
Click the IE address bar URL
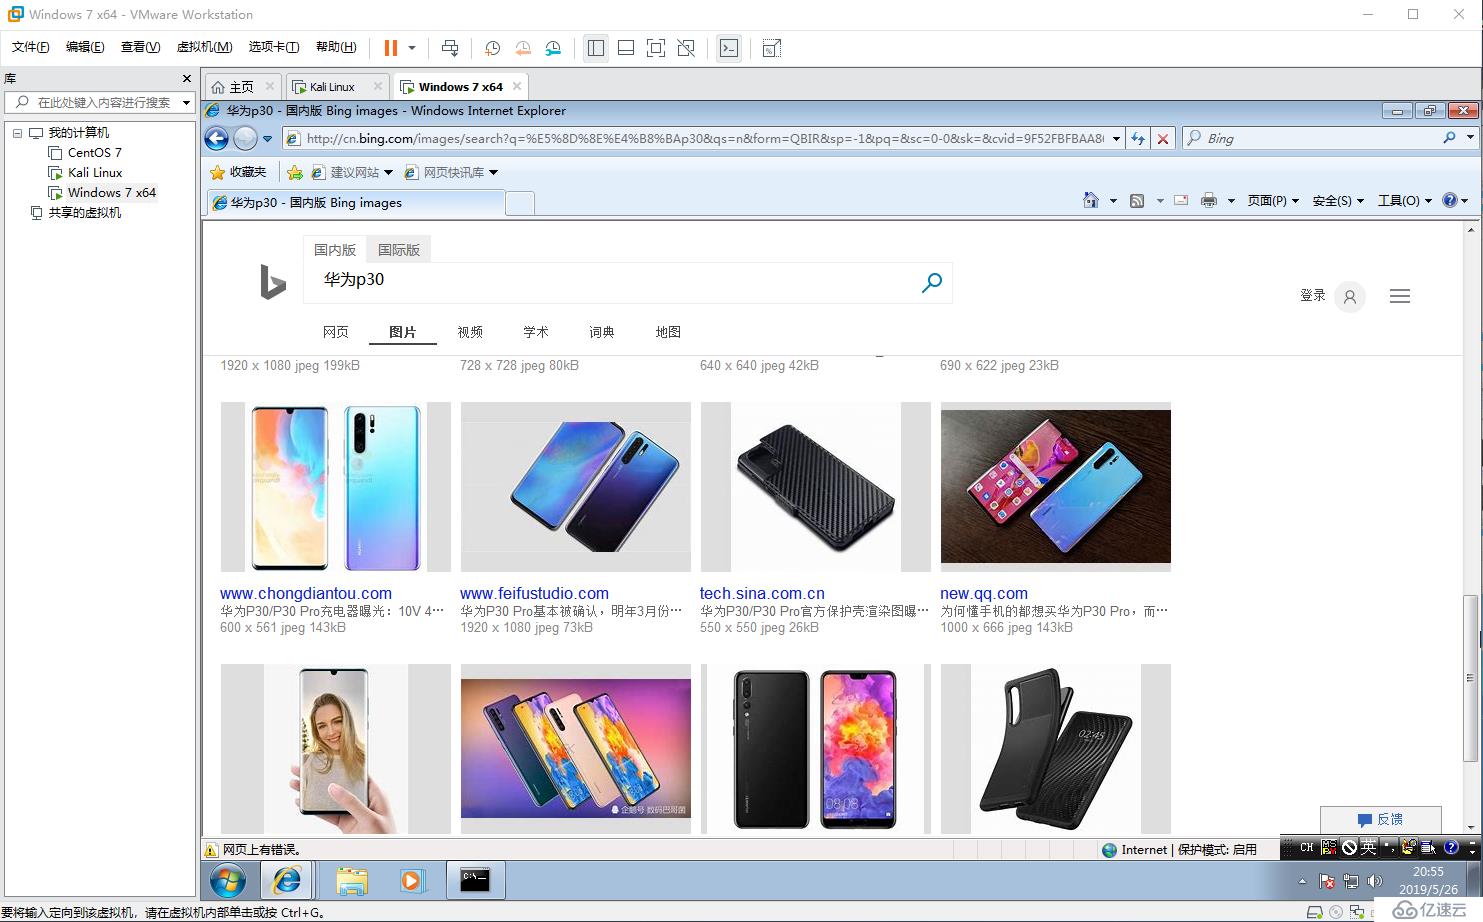click(705, 139)
